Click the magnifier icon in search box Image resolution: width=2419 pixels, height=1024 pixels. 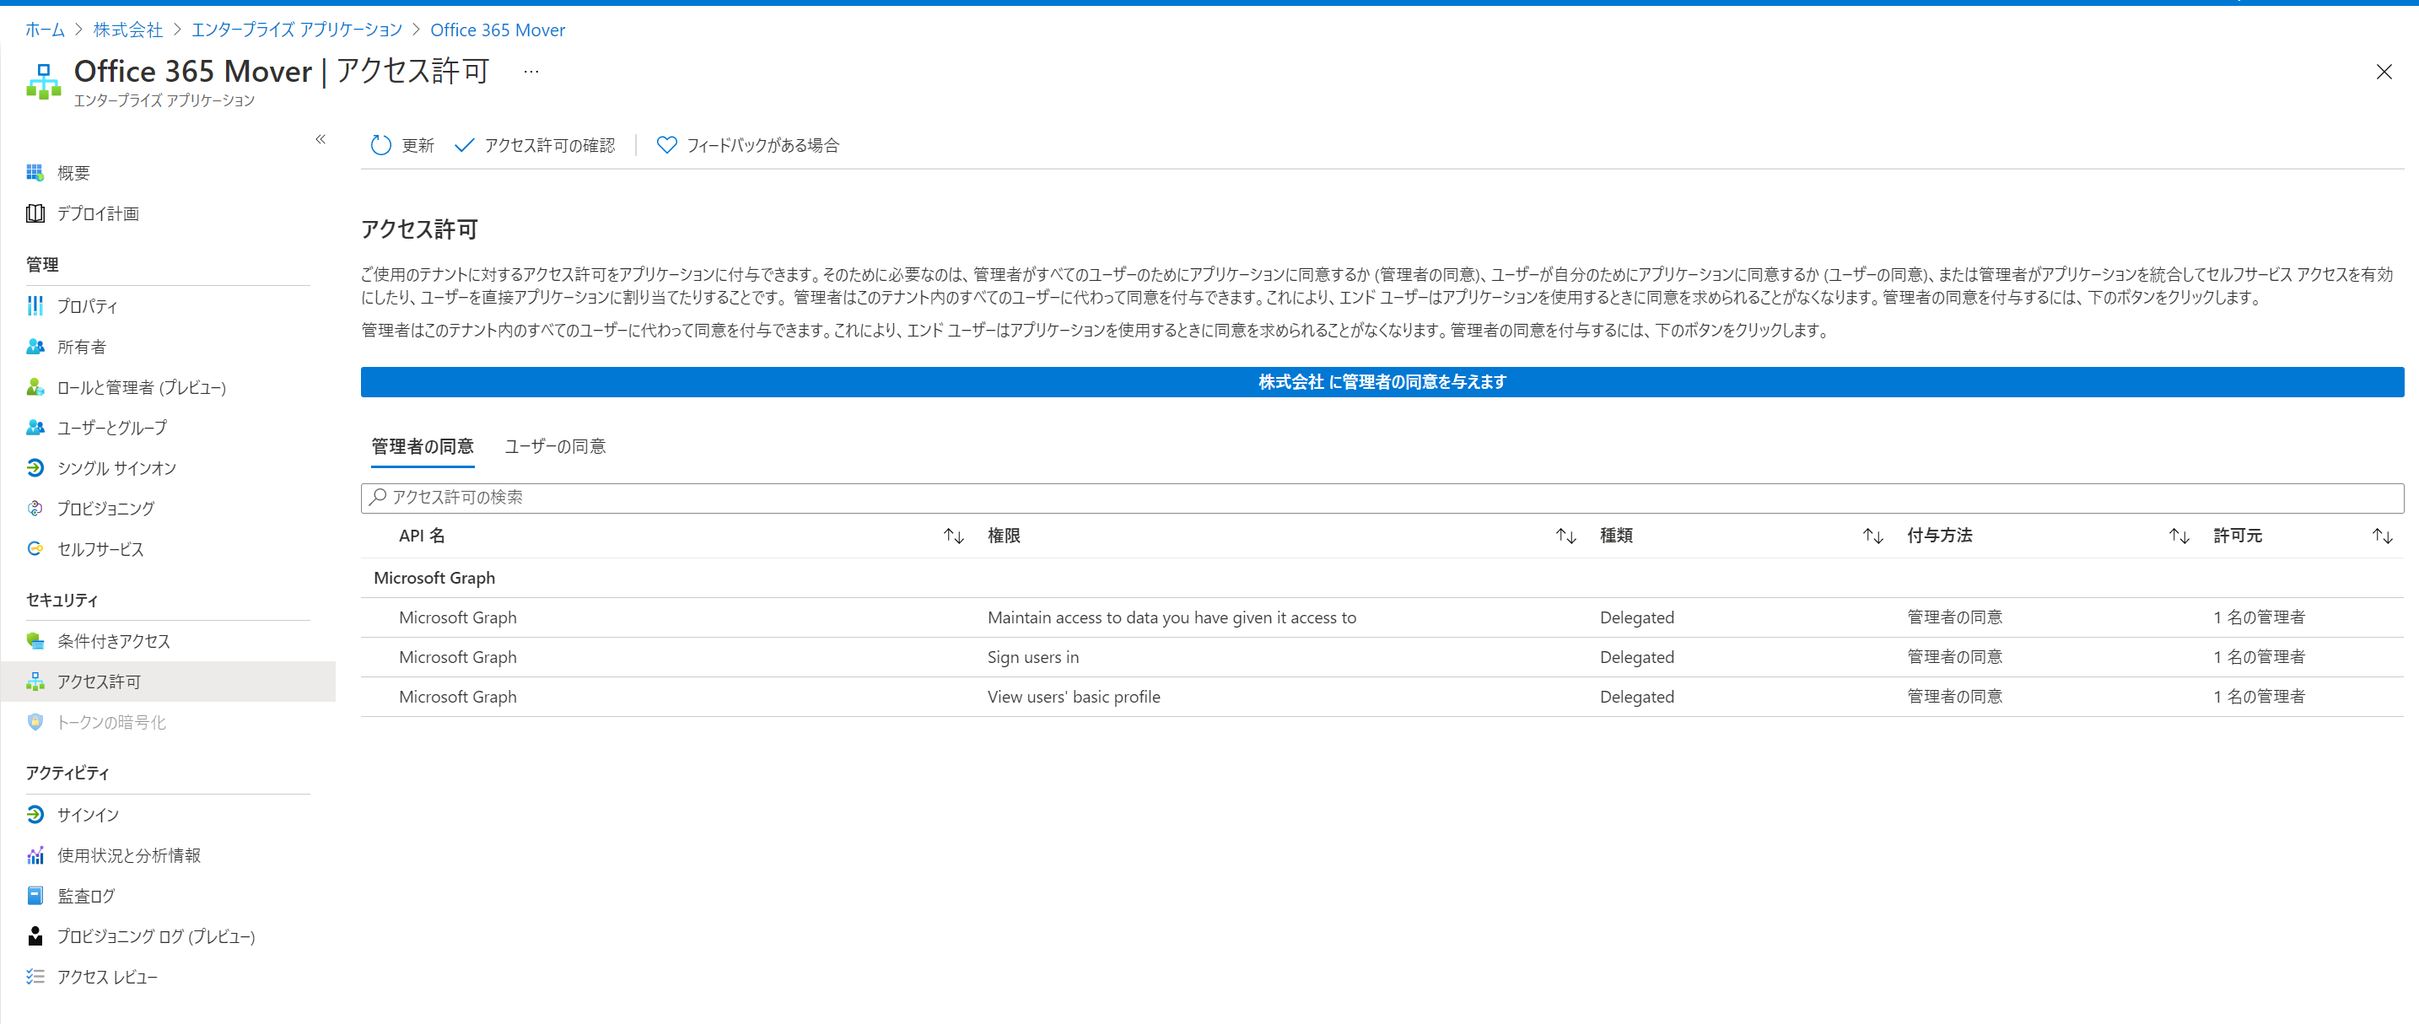coord(378,497)
